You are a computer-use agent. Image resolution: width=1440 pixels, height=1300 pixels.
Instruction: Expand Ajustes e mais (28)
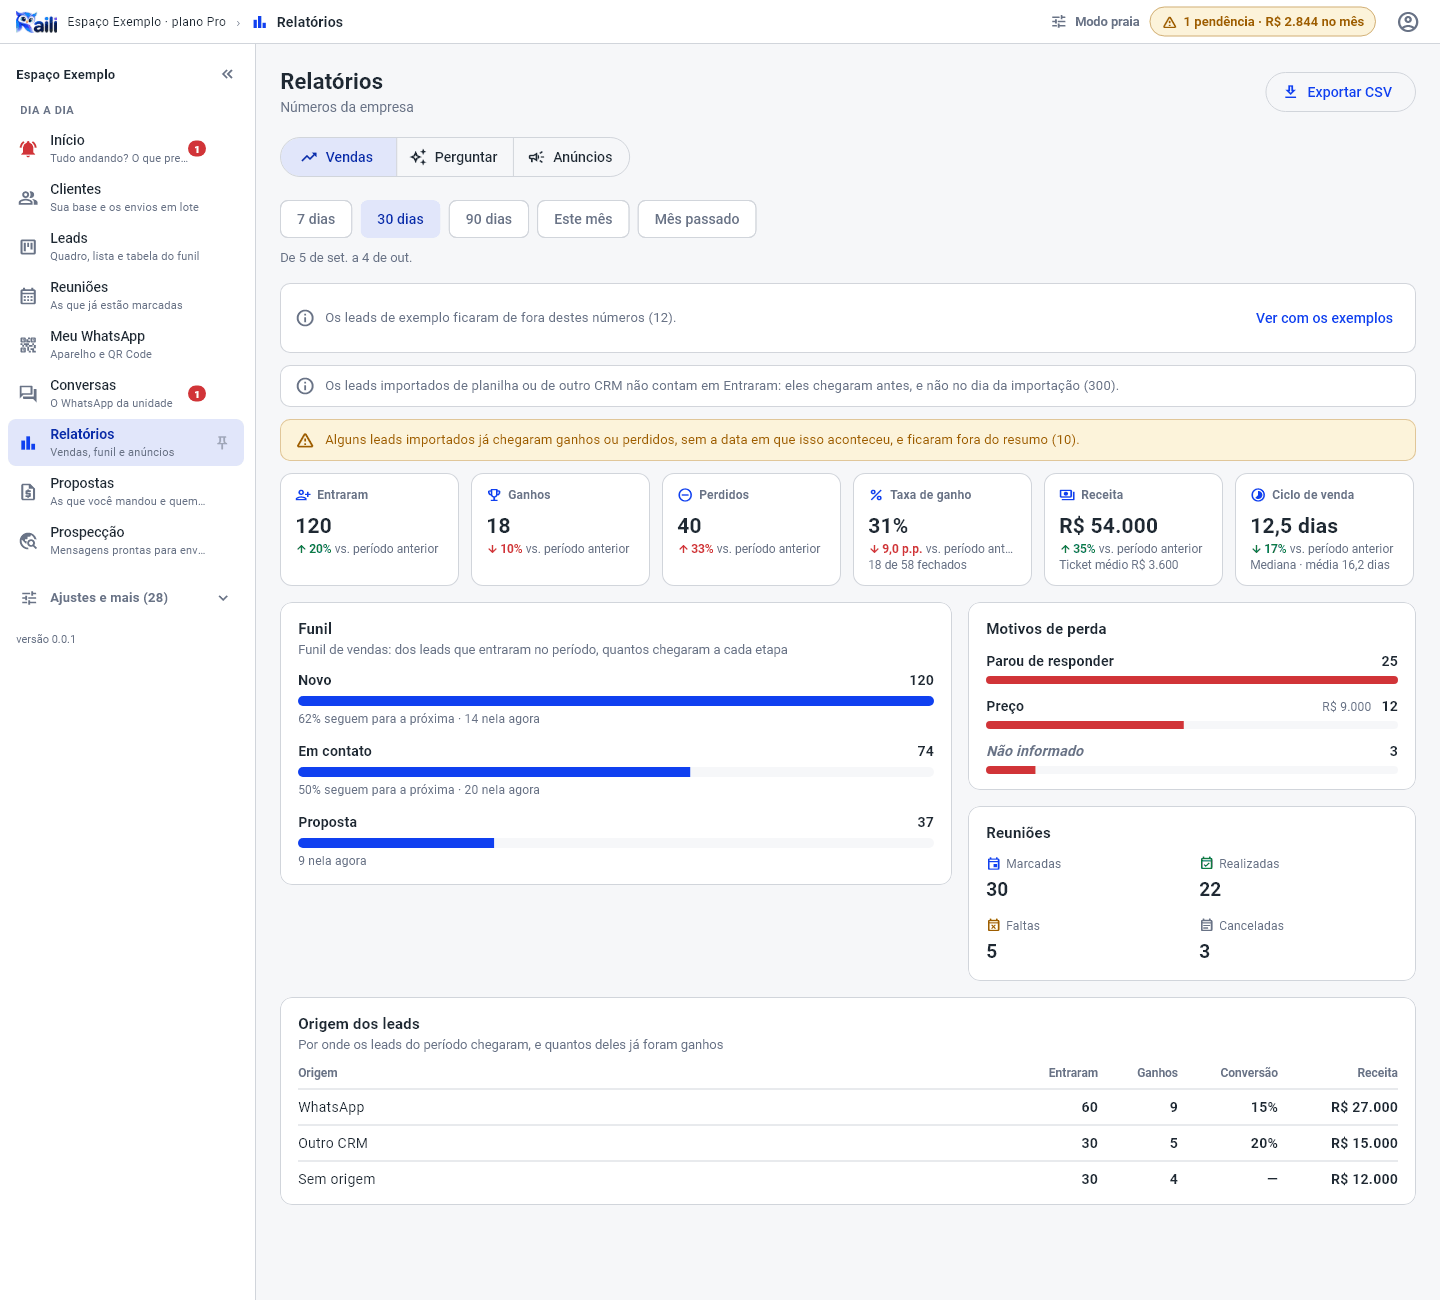pos(126,598)
